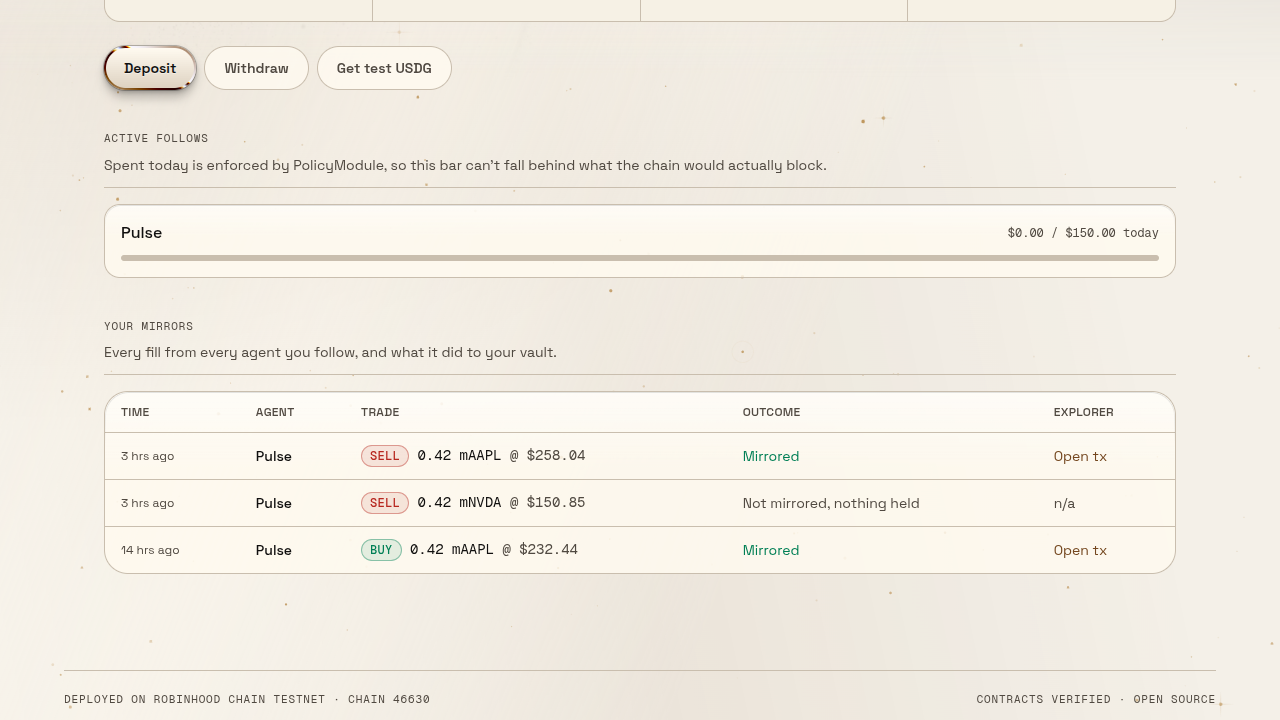Click the Withdraw button

coord(256,68)
